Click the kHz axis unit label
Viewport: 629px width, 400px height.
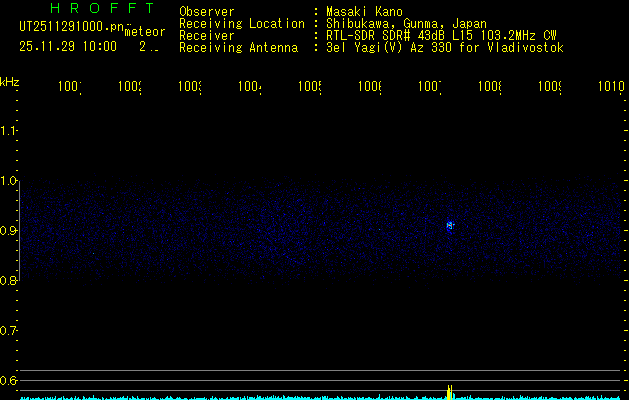[x=10, y=81]
